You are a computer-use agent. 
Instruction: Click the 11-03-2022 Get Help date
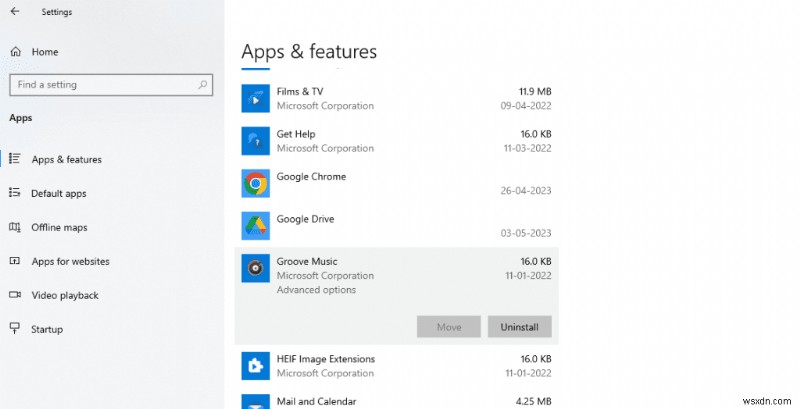pyautogui.click(x=528, y=148)
